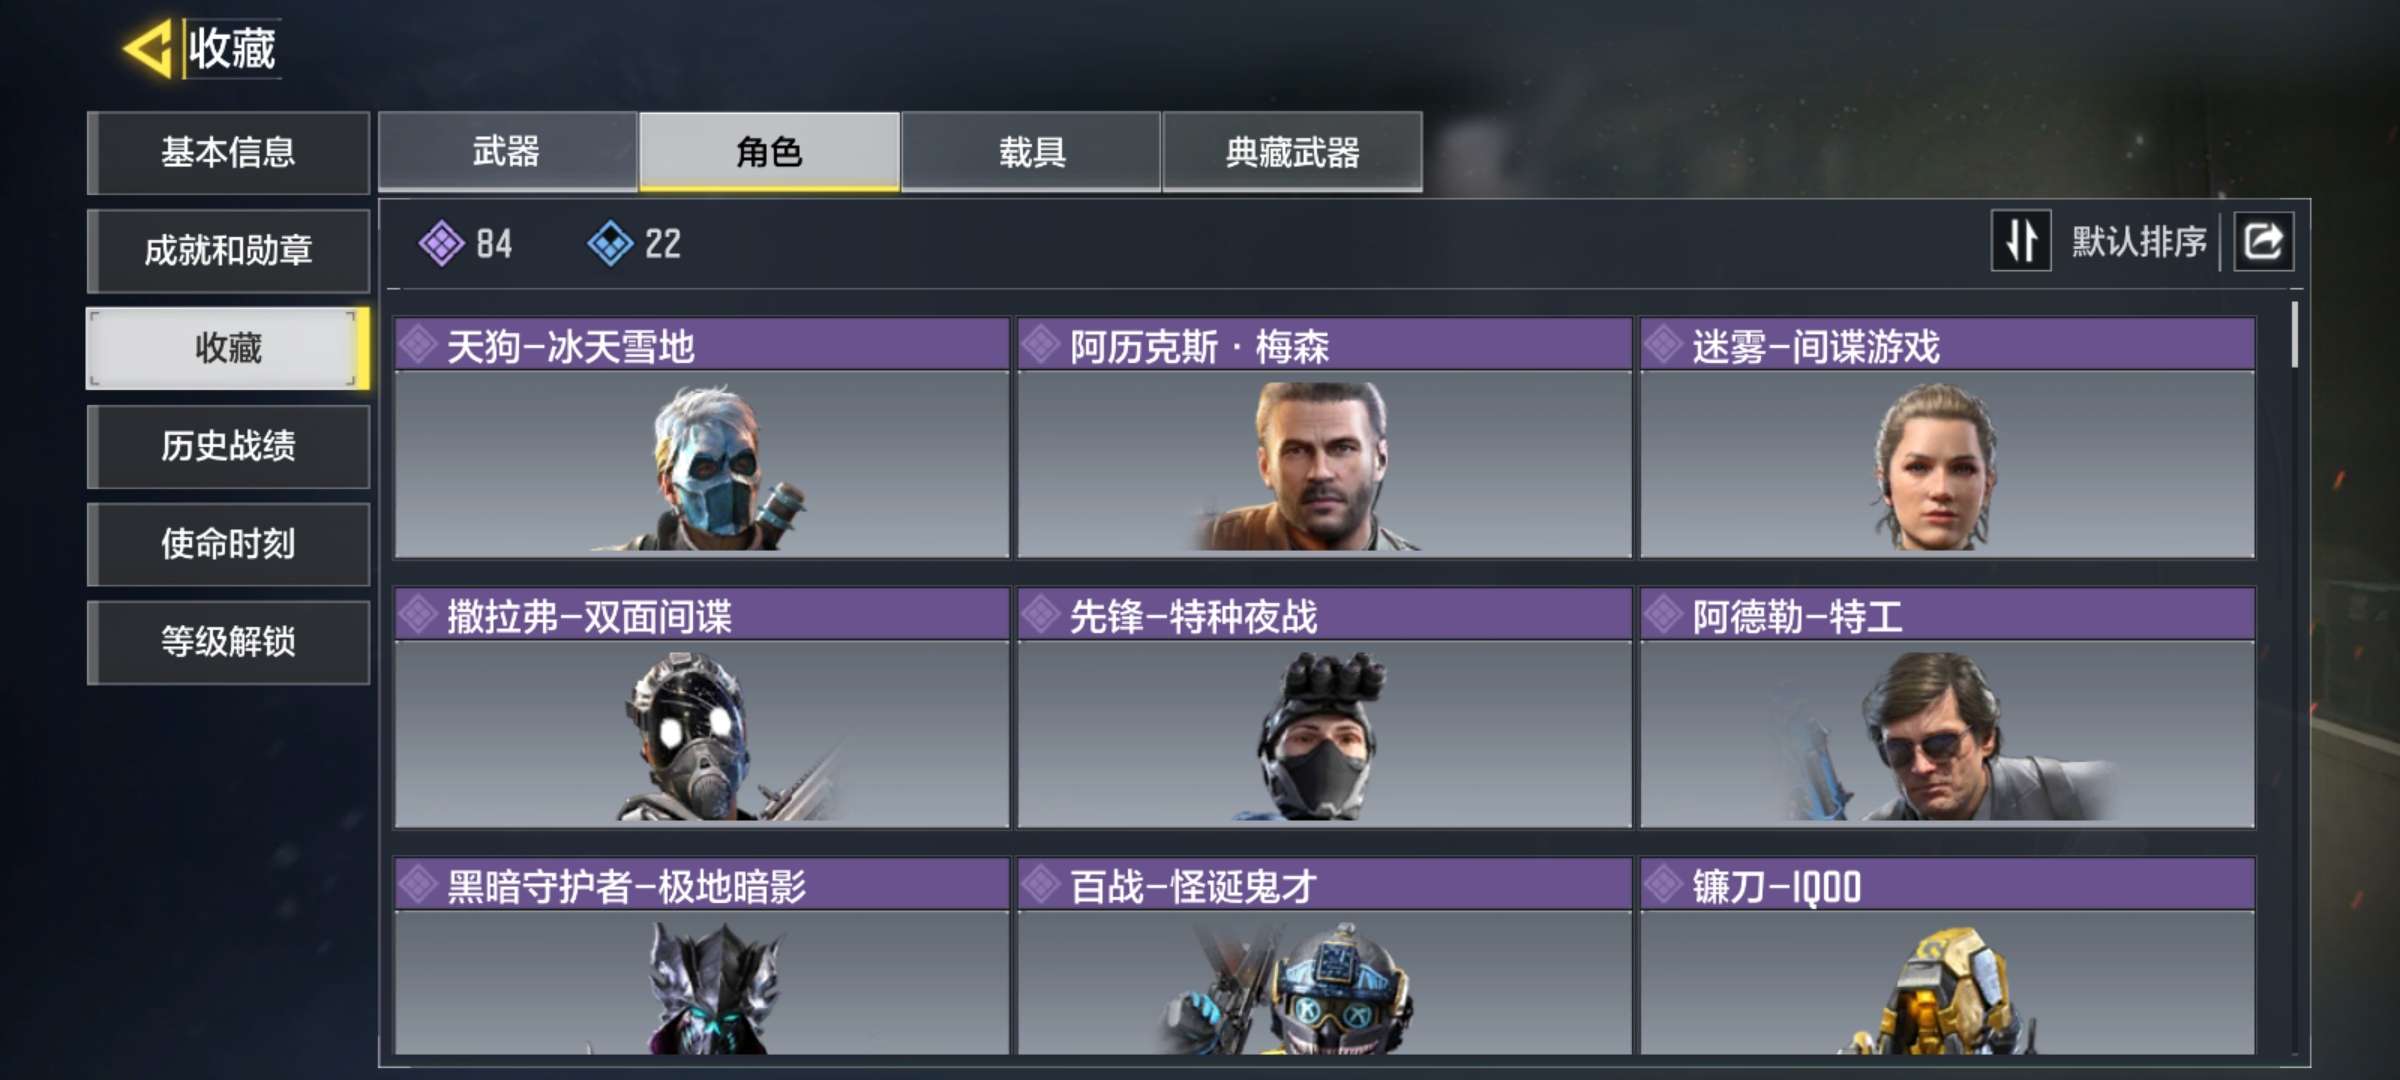Click the rarity icon on 阿德勒-特工 card
Viewport: 2400px width, 1080px height.
click(x=1664, y=615)
